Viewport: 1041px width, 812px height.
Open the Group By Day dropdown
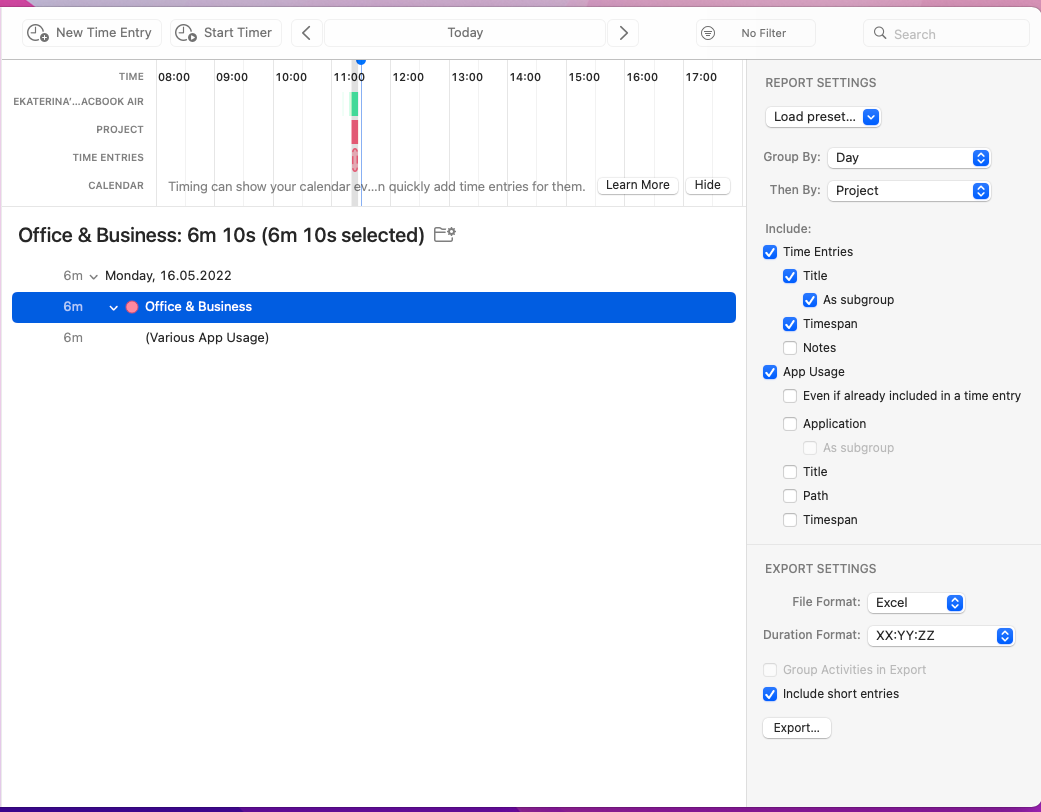pyautogui.click(x=909, y=158)
